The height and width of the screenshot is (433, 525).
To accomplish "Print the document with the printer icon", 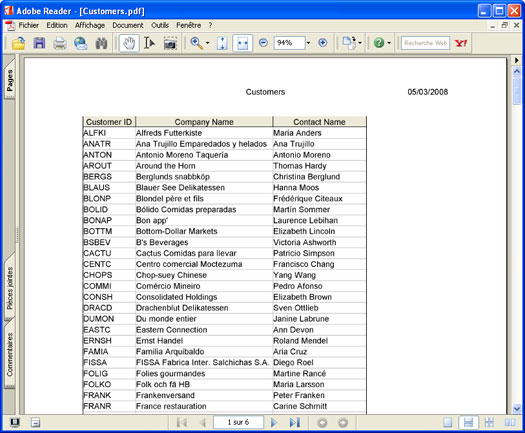I will pos(60,43).
